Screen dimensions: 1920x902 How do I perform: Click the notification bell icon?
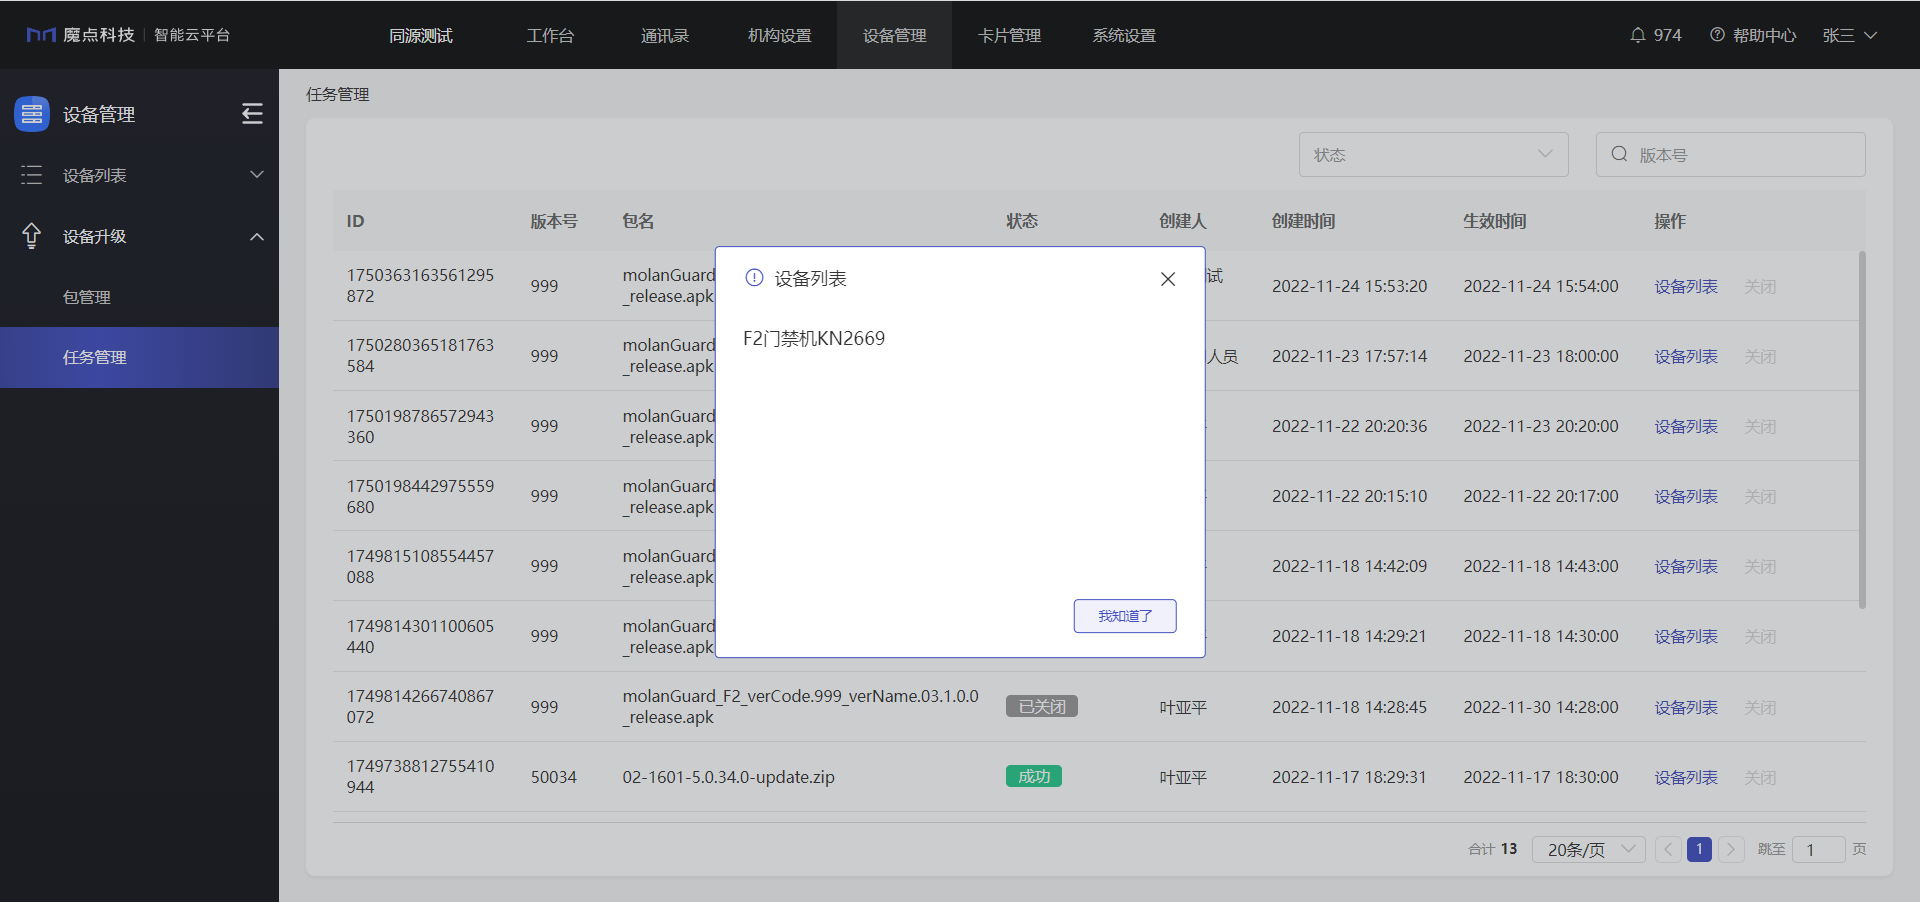tap(1637, 35)
